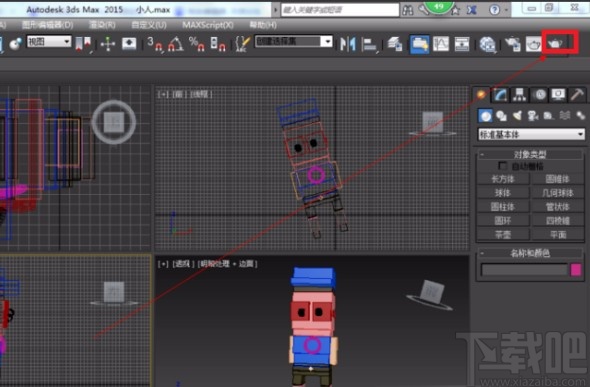The image size is (590, 387).
Task: Collapse the 对象类型 rollout
Action: (x=530, y=154)
